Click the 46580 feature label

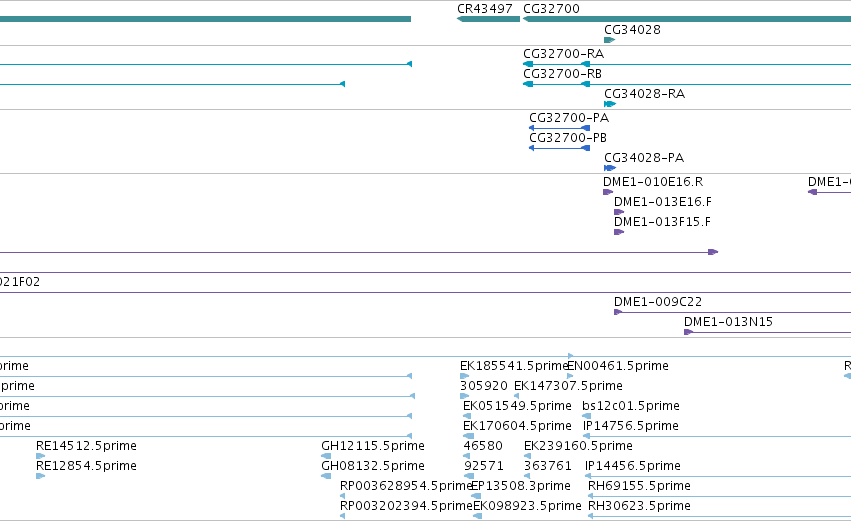(x=483, y=446)
